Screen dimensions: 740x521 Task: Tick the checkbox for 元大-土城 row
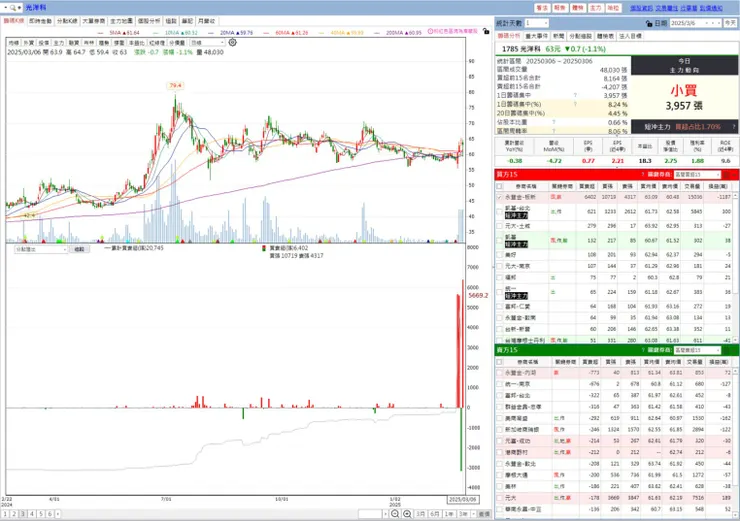pyautogui.click(x=499, y=226)
